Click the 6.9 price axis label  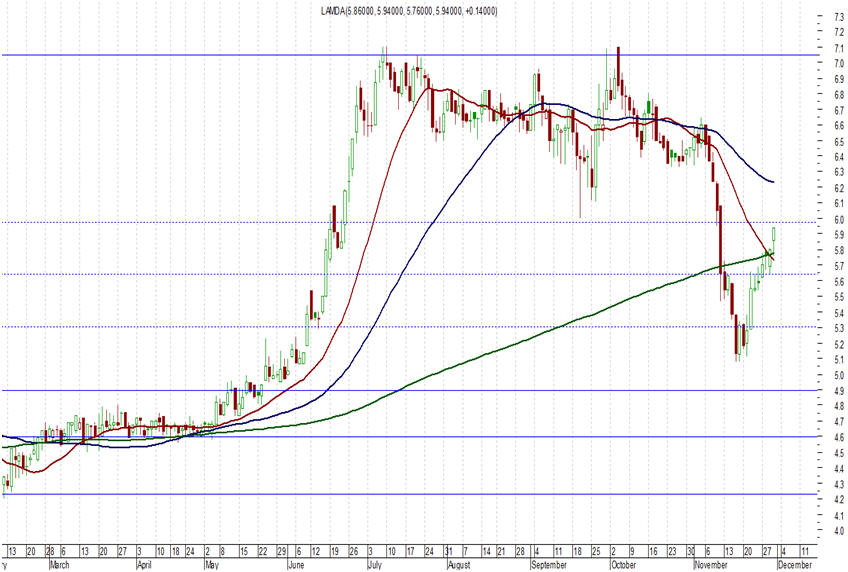839,79
